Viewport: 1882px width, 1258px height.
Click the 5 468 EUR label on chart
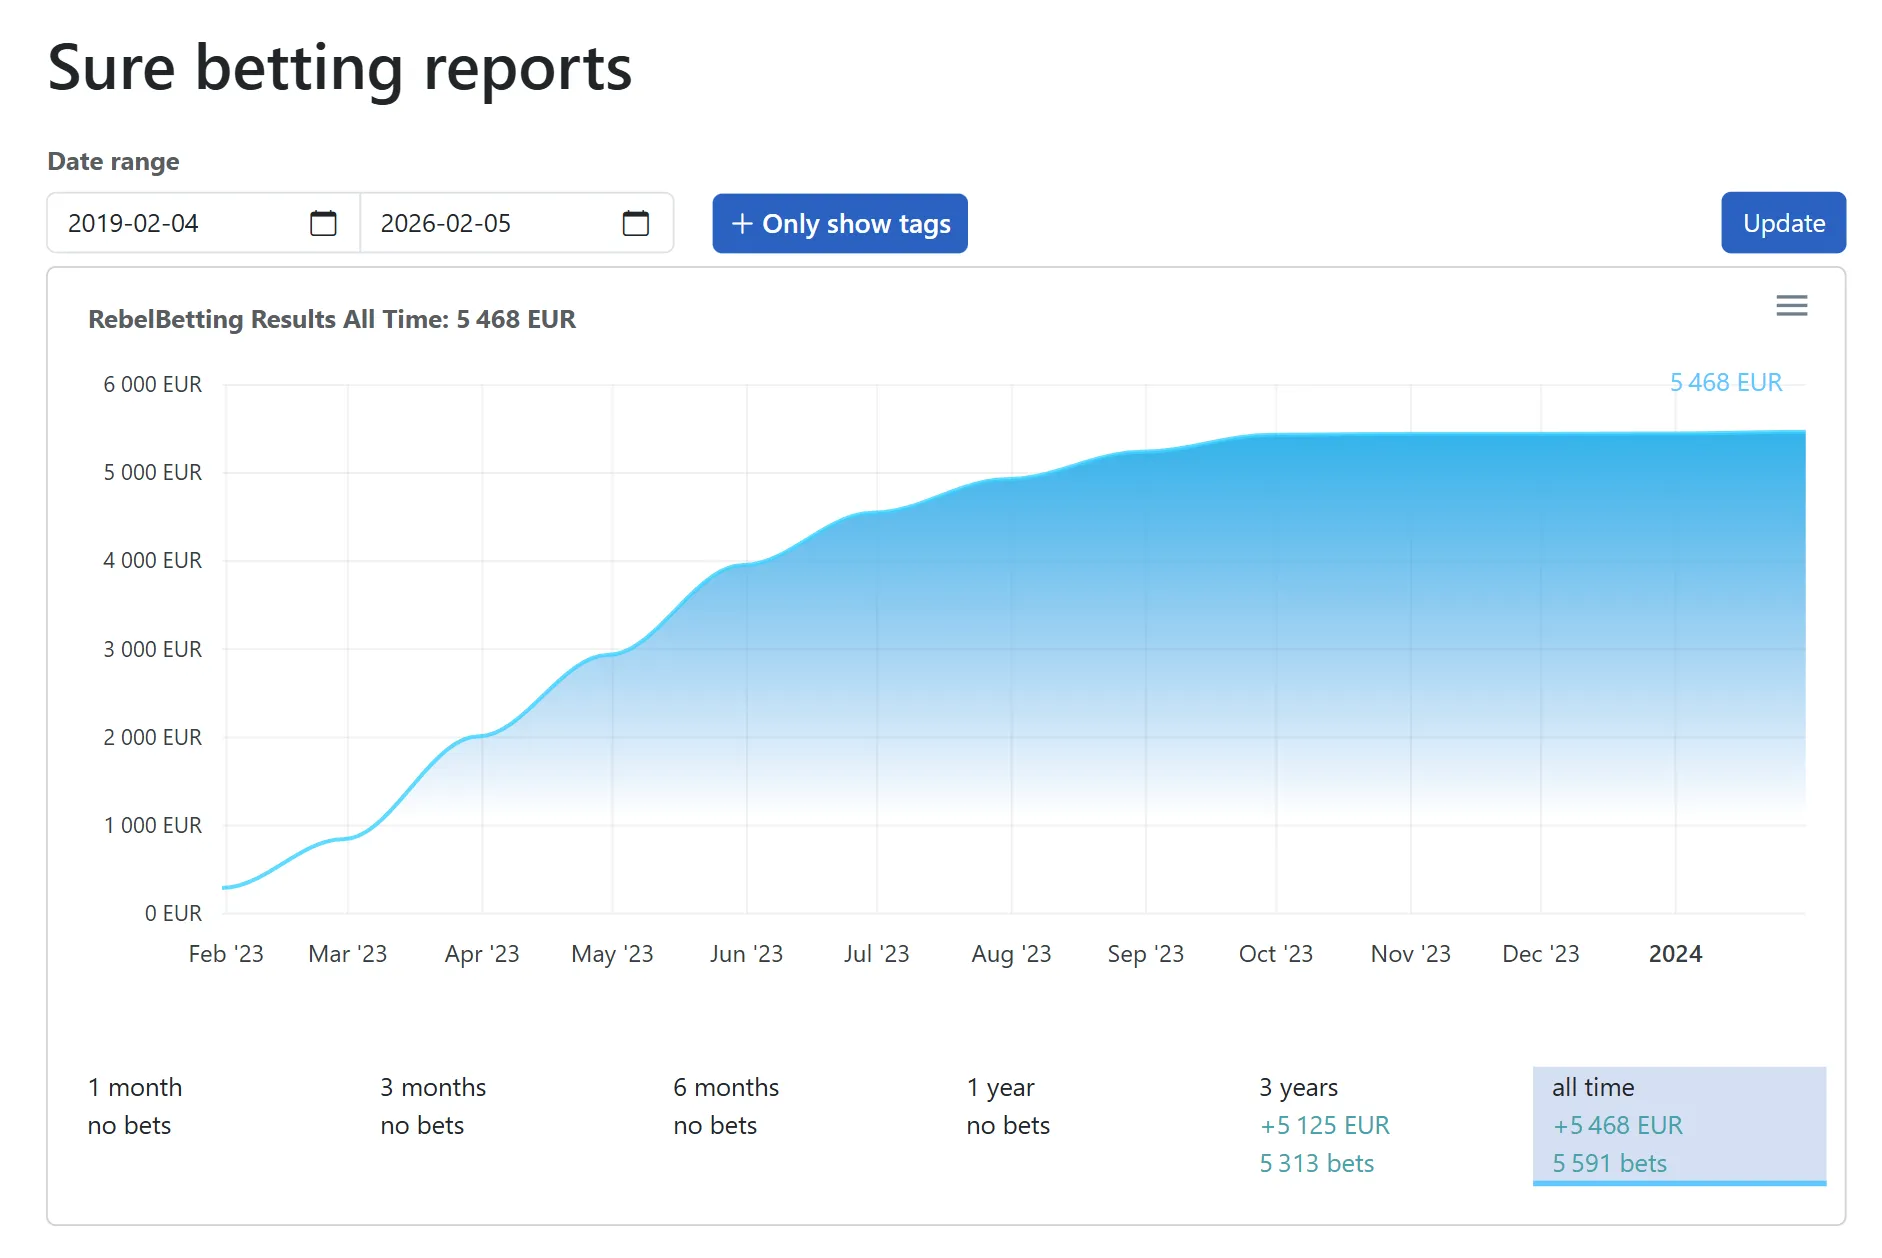[x=1725, y=381]
